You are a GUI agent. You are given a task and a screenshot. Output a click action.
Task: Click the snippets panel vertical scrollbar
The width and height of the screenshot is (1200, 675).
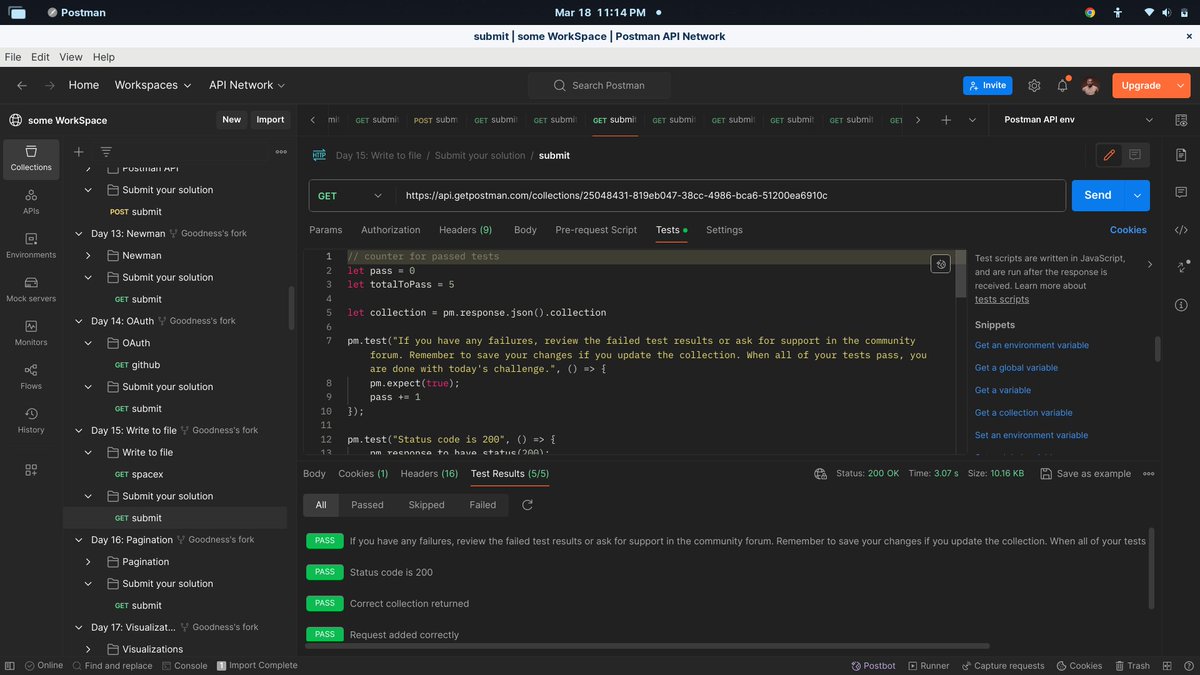coord(1158,348)
